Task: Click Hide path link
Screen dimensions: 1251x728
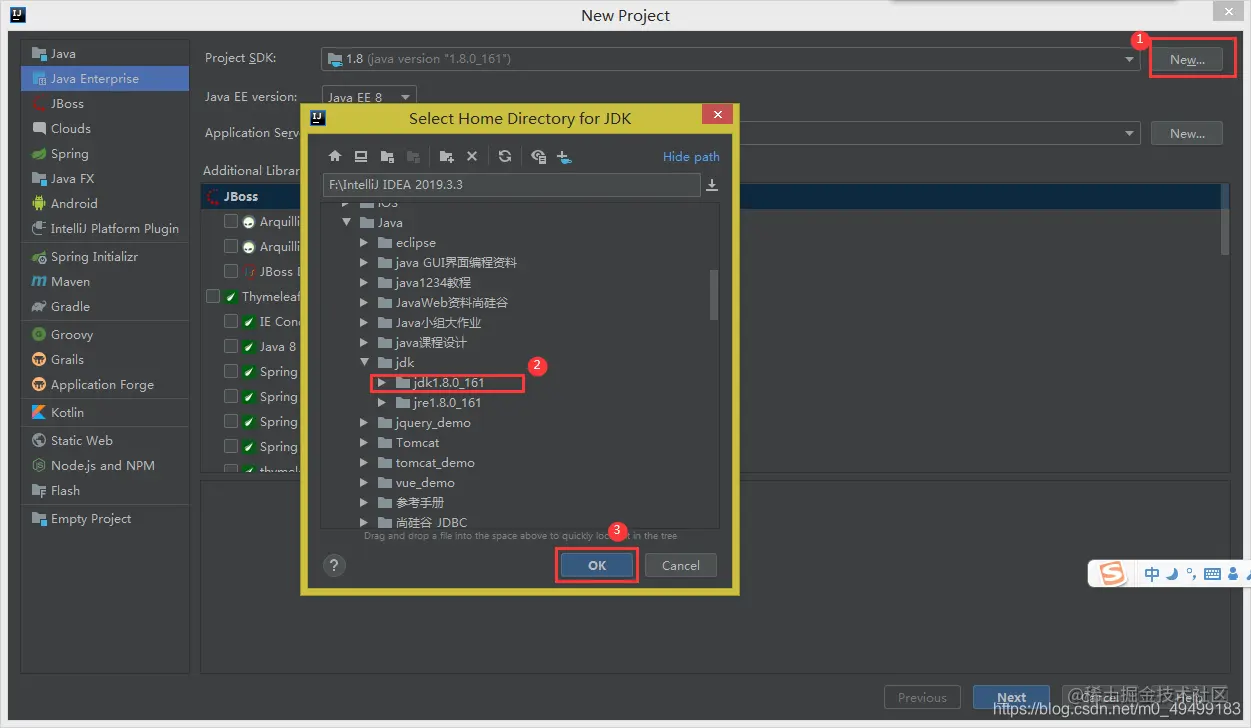Action: pos(691,157)
